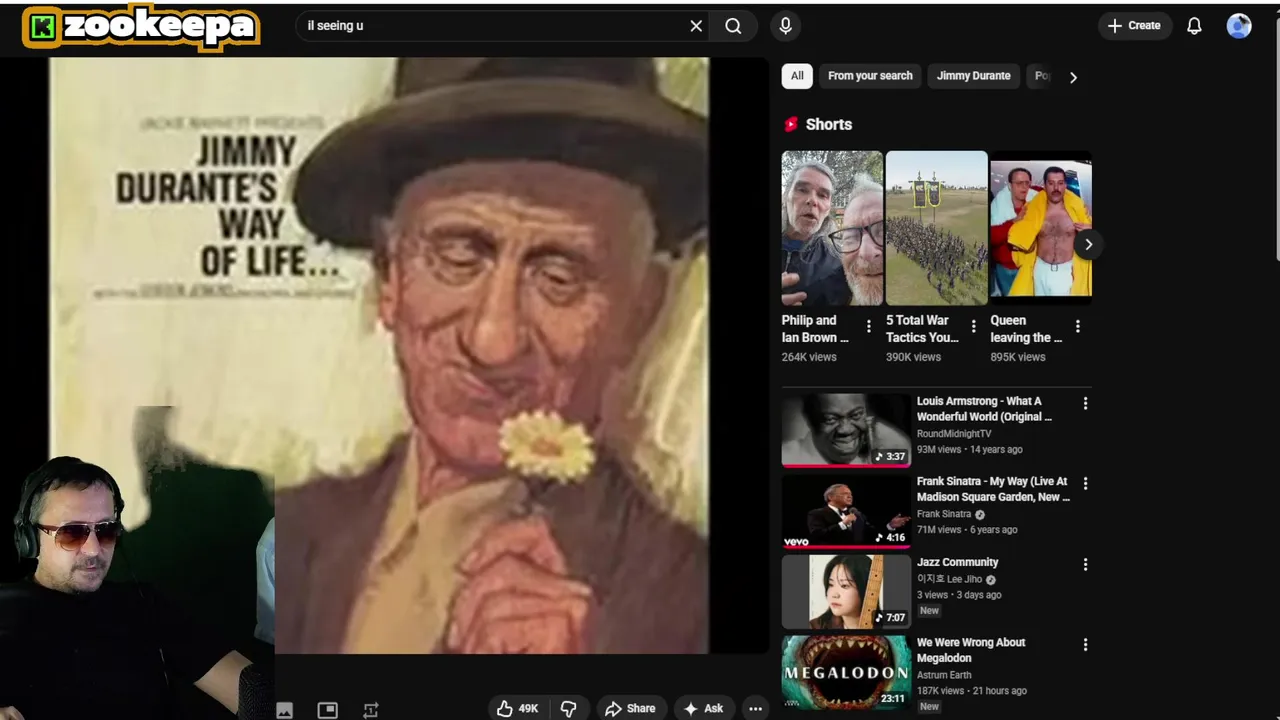Clear the search box text
The image size is (1280, 720).
tap(696, 26)
